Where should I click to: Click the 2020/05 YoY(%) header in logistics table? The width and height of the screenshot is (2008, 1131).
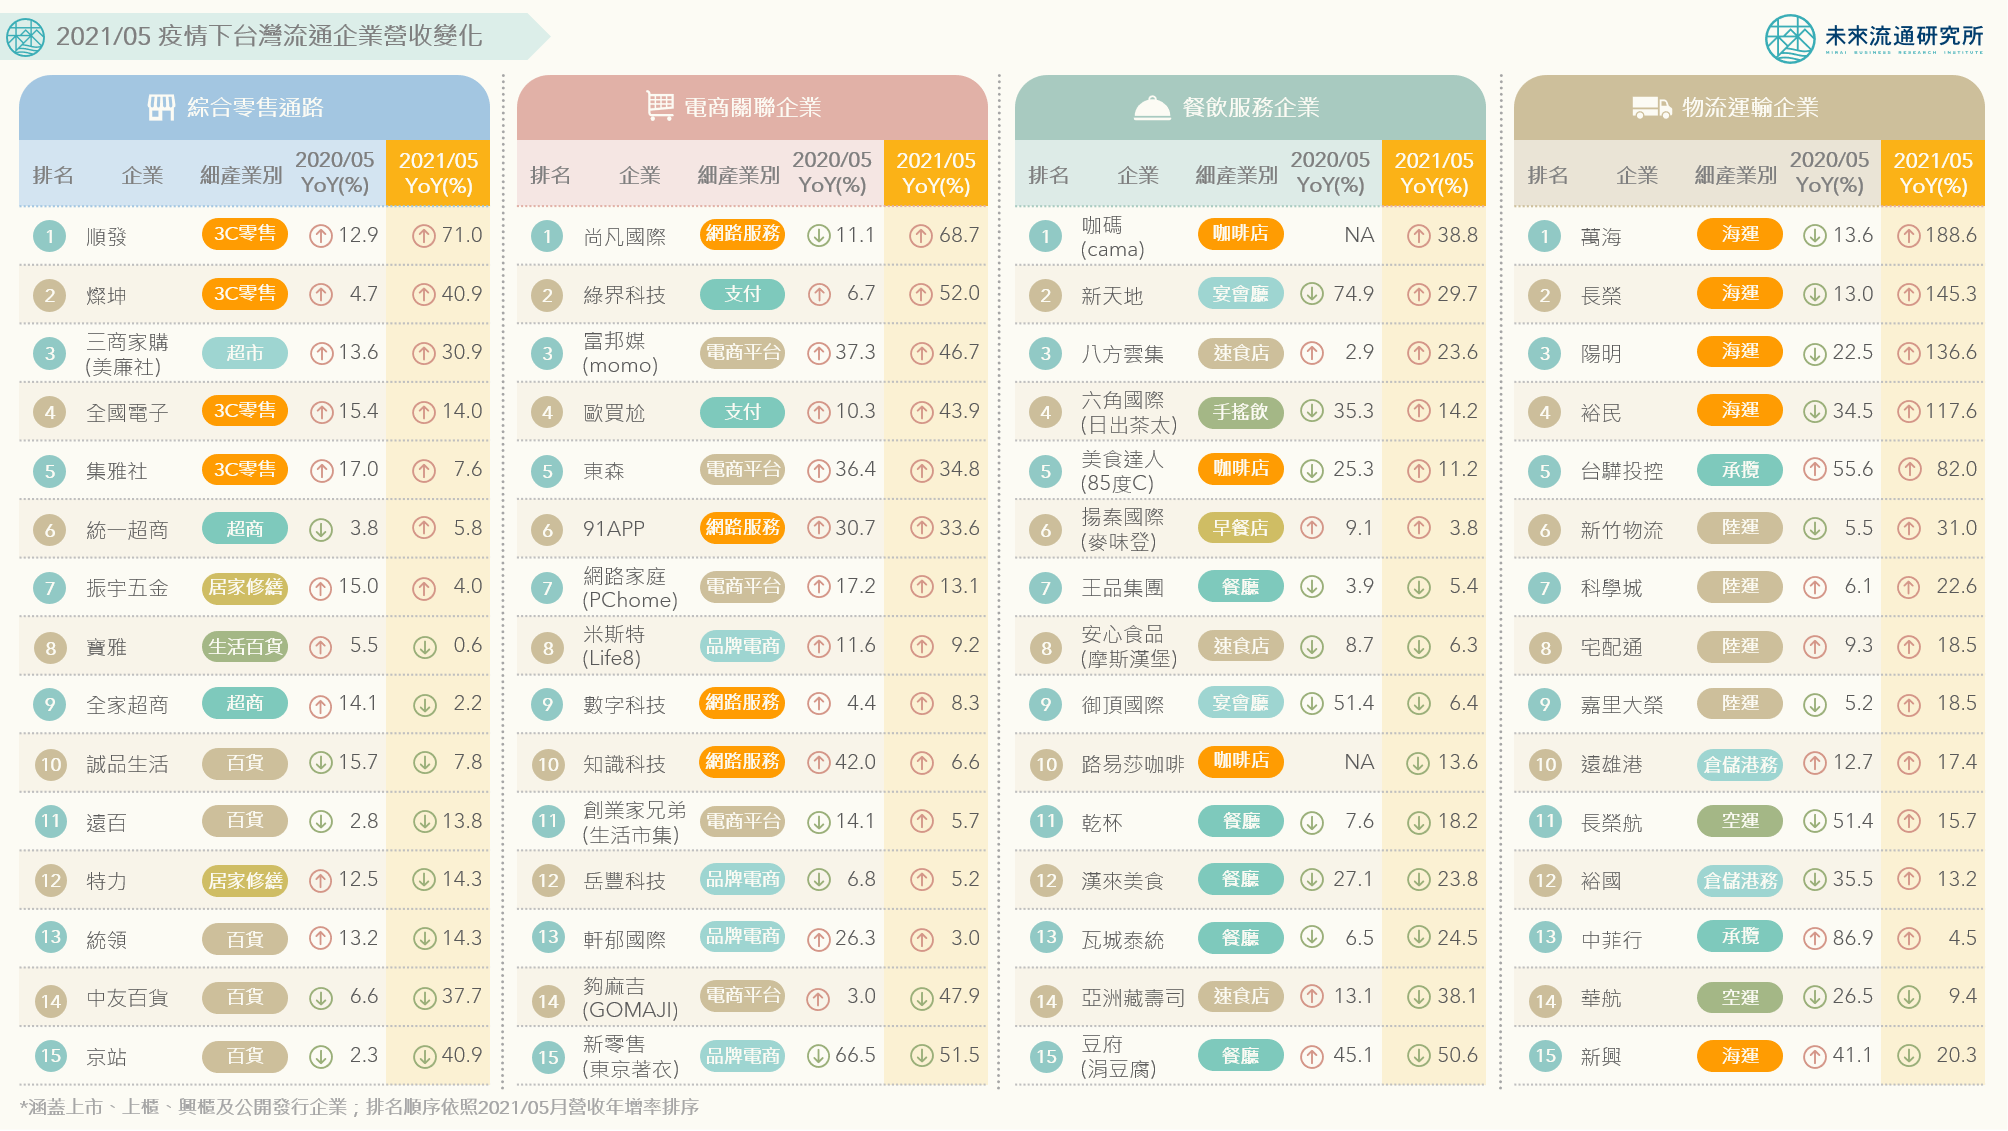tap(1829, 172)
